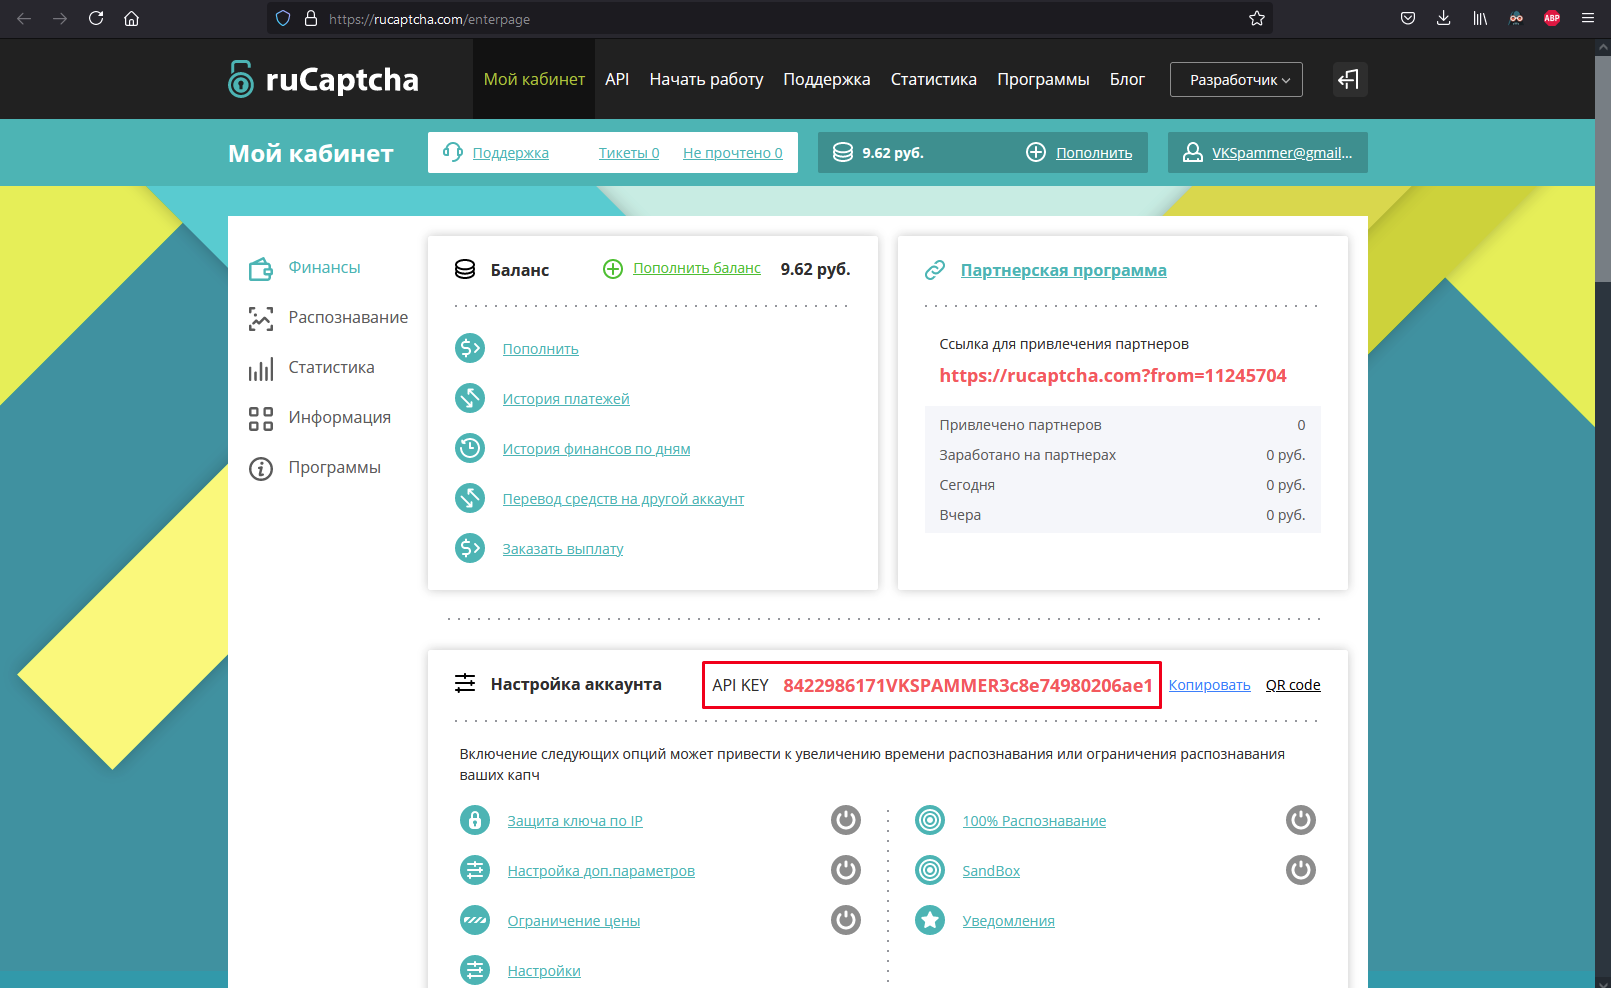
Task: Click the Firefox bookmark star icon
Action: [1257, 18]
